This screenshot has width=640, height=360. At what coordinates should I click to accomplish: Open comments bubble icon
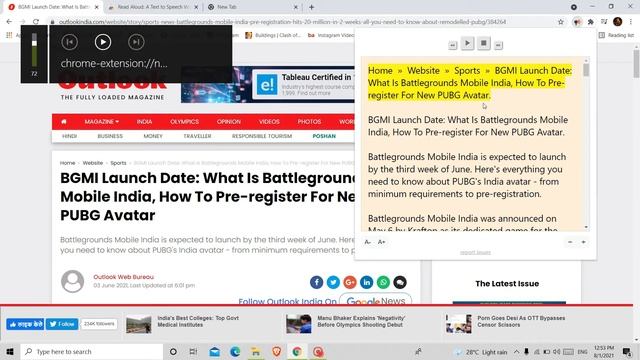pyautogui.click(x=400, y=282)
